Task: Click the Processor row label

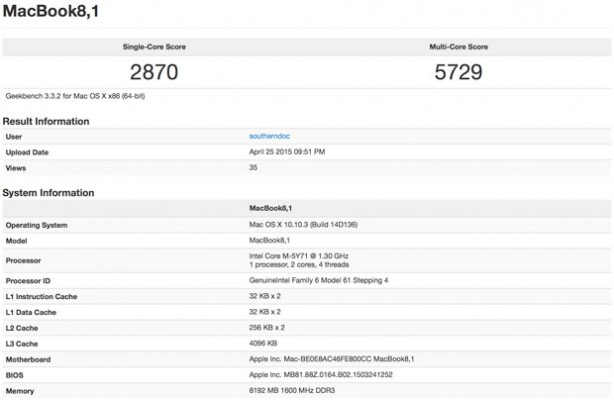Action: [23, 261]
